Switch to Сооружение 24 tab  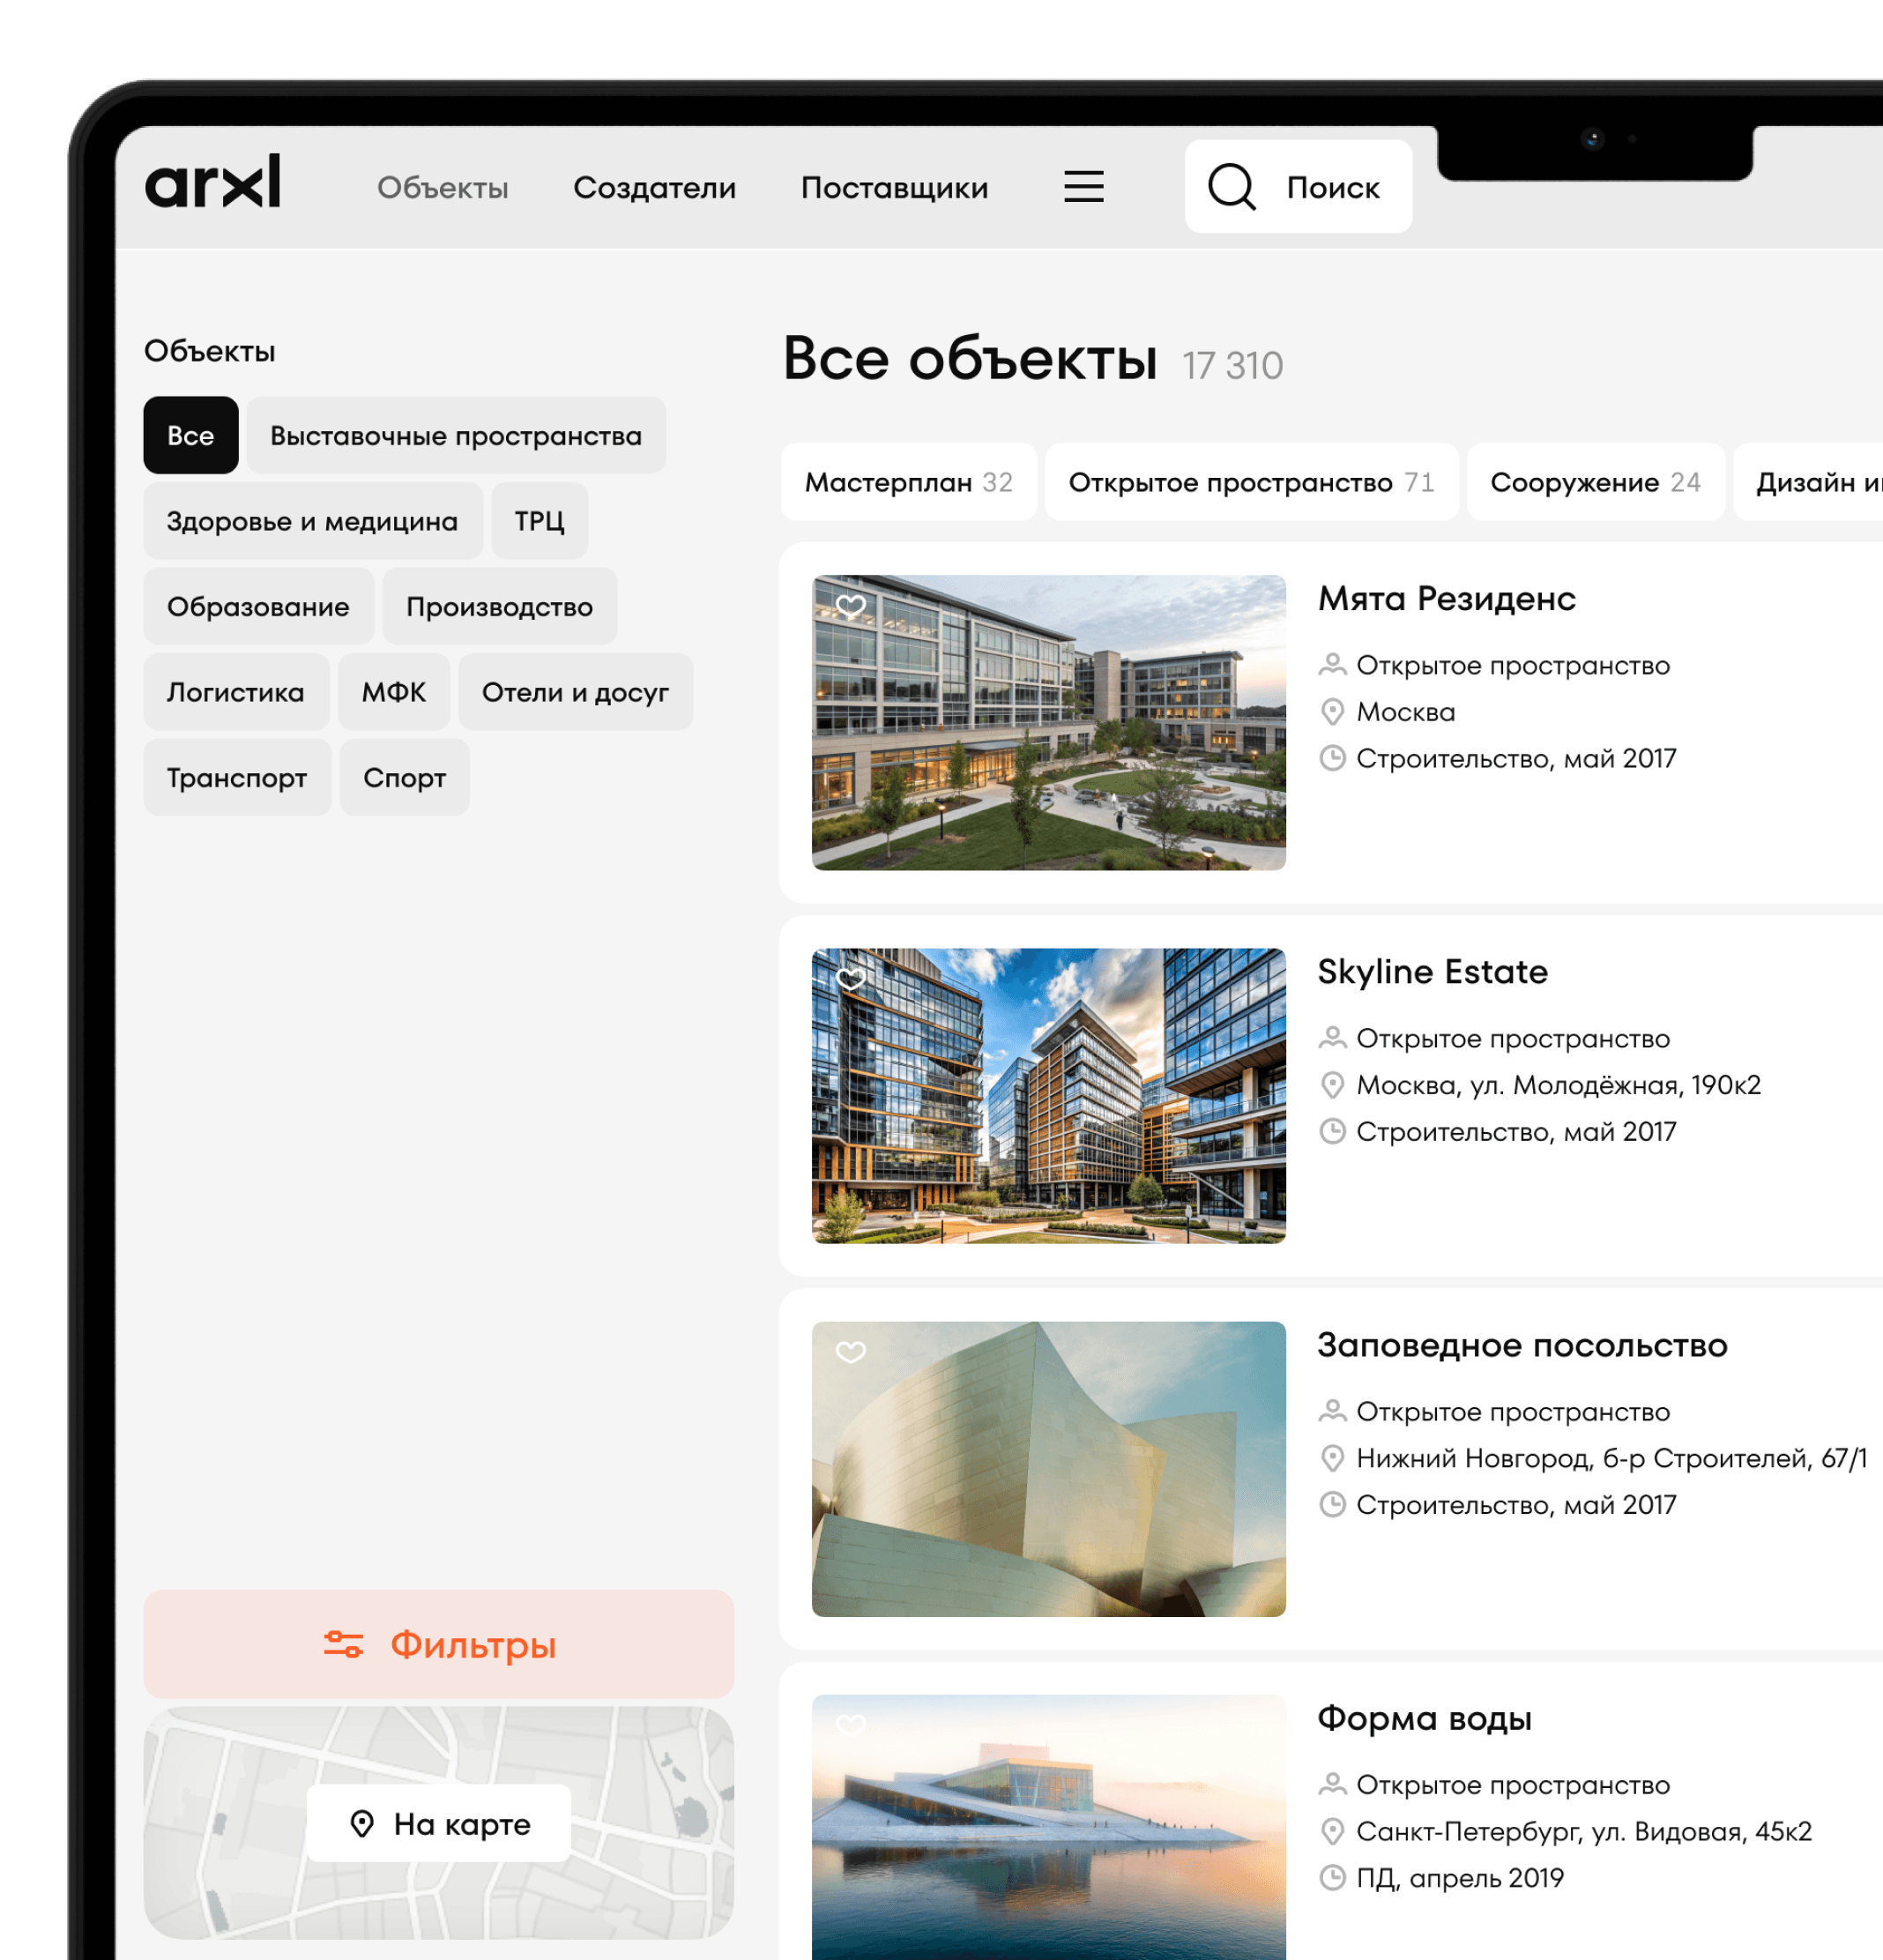(x=1596, y=482)
